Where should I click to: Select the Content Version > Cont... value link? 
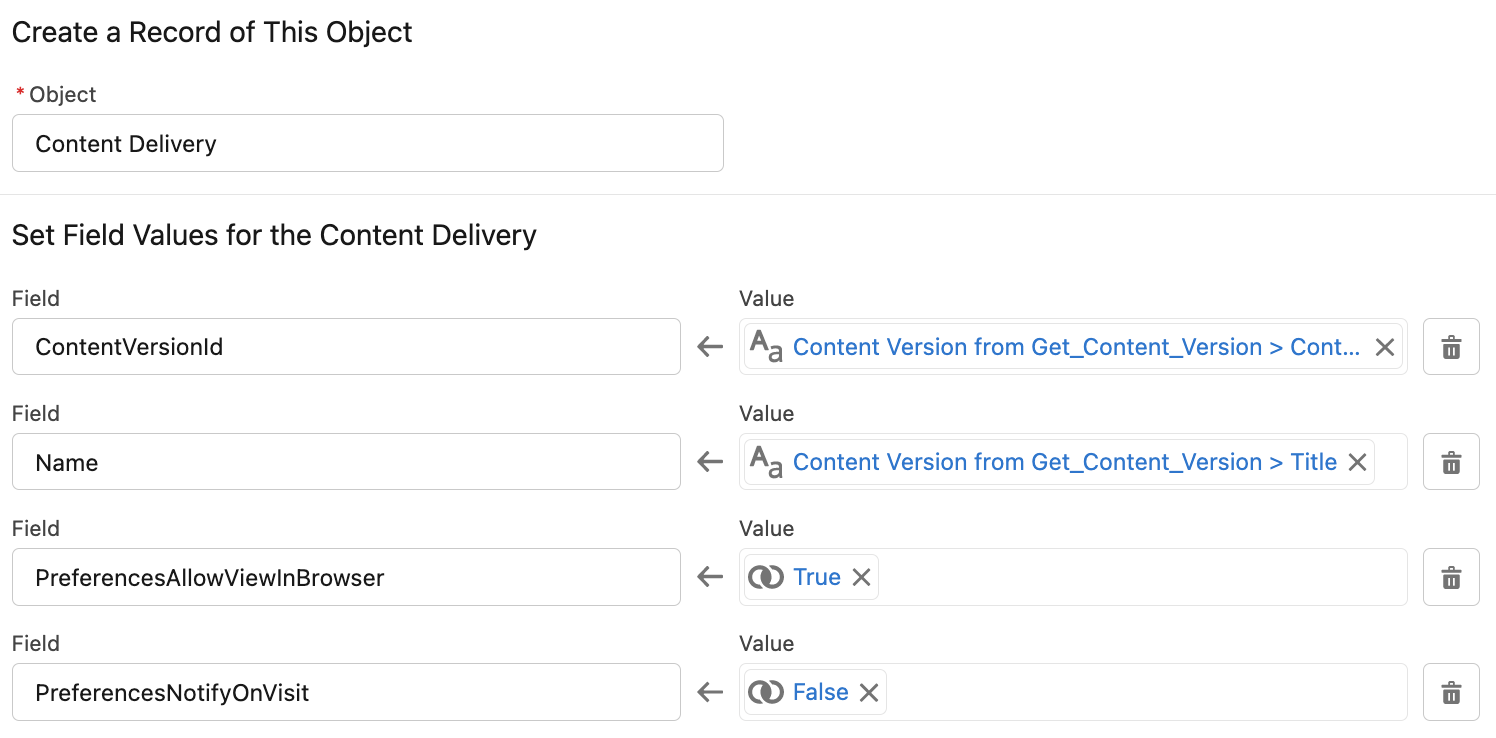(1076, 347)
